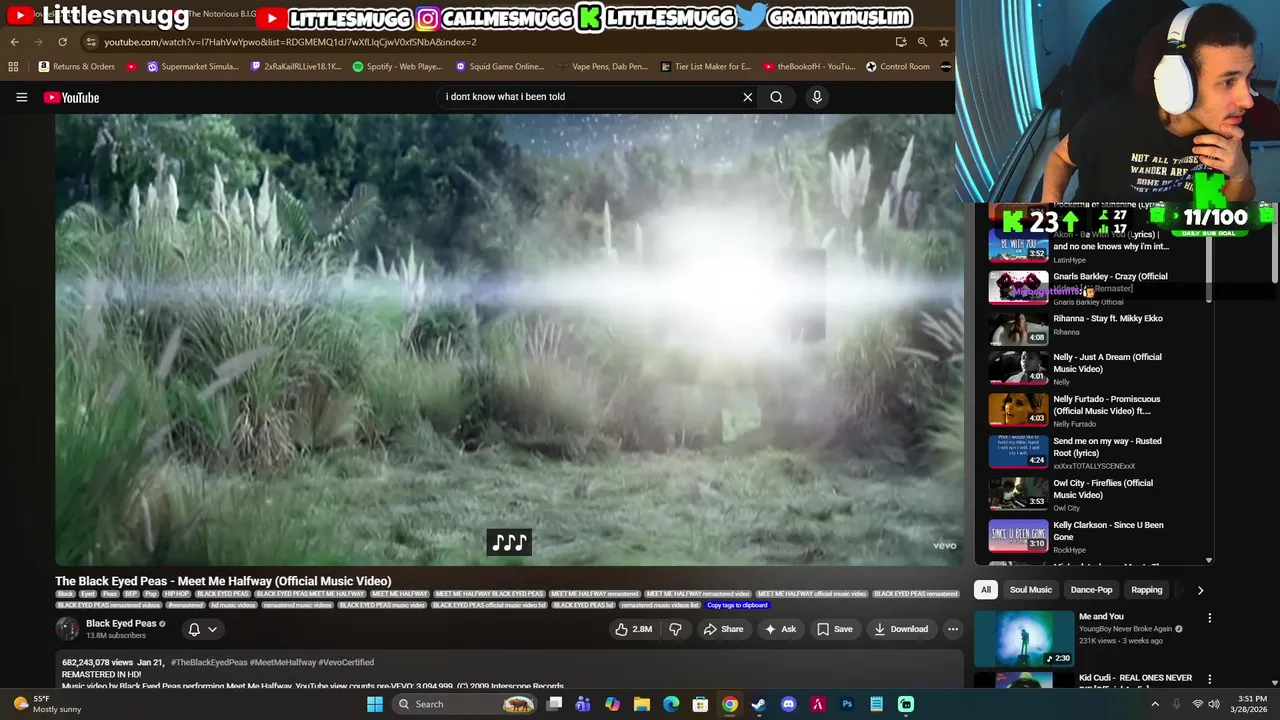Screen dimensions: 1280x720
Task: Open the Black Eyed Peas channel name
Action: (x=121, y=624)
